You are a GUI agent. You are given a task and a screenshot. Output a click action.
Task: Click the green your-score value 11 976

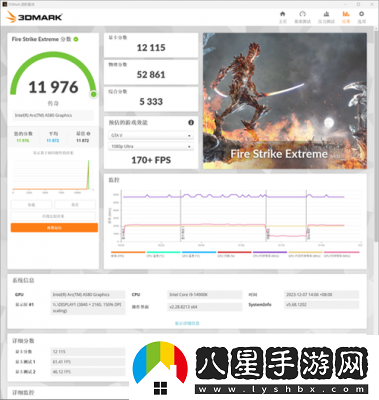pos(23,141)
